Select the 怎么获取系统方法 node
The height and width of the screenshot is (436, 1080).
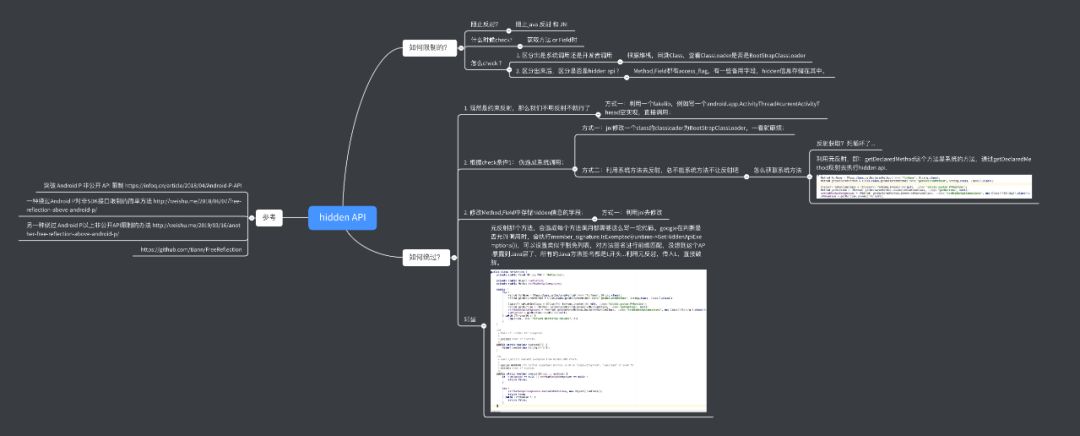pos(778,170)
